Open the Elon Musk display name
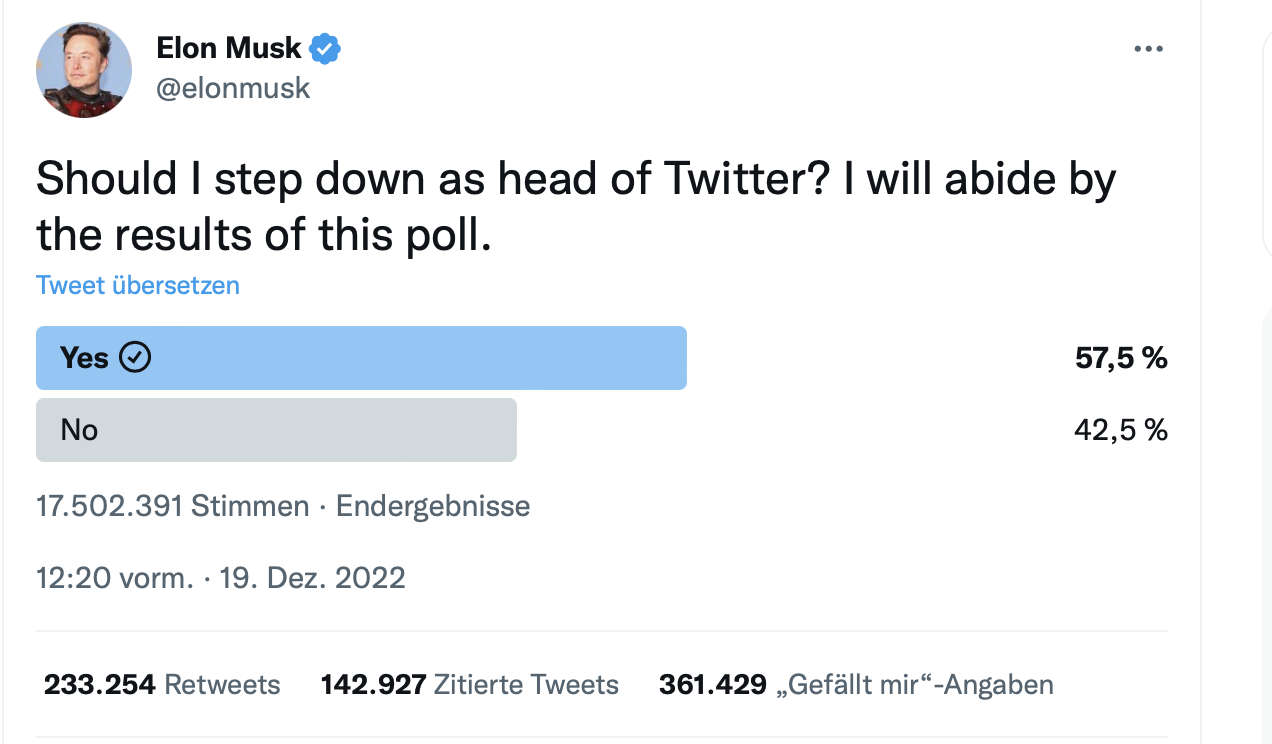 229,47
